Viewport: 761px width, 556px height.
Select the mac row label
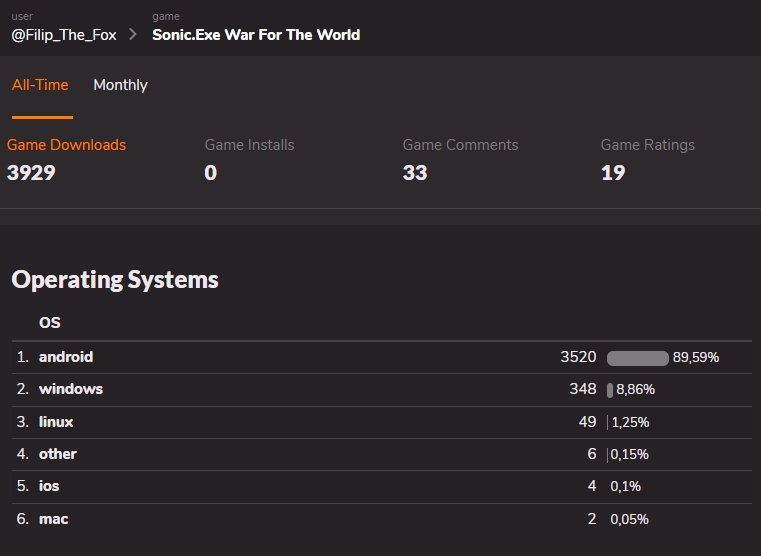pyautogui.click(x=54, y=519)
